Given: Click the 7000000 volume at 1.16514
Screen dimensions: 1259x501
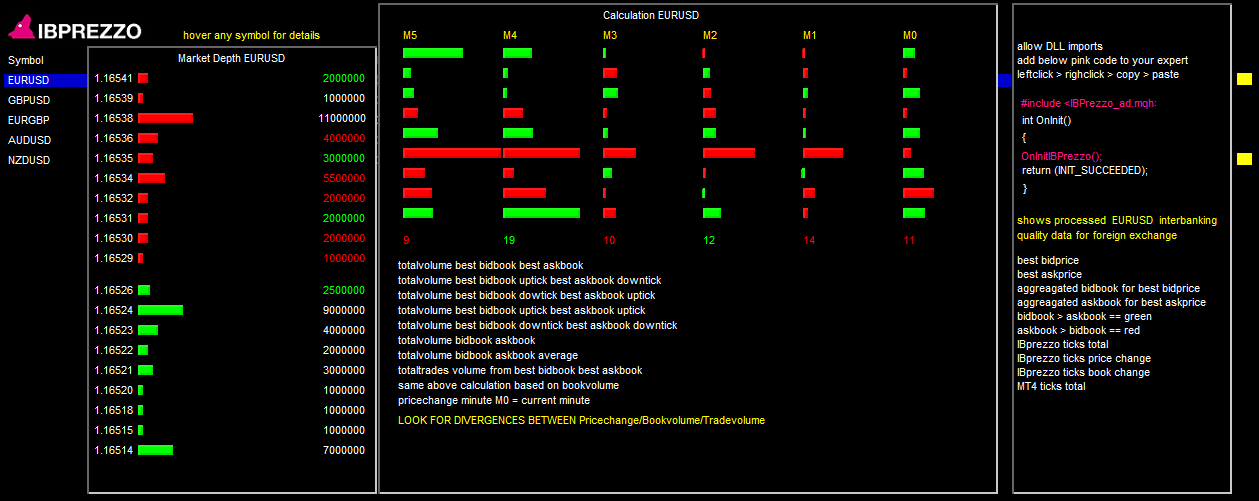Looking at the screenshot, I should click(344, 450).
